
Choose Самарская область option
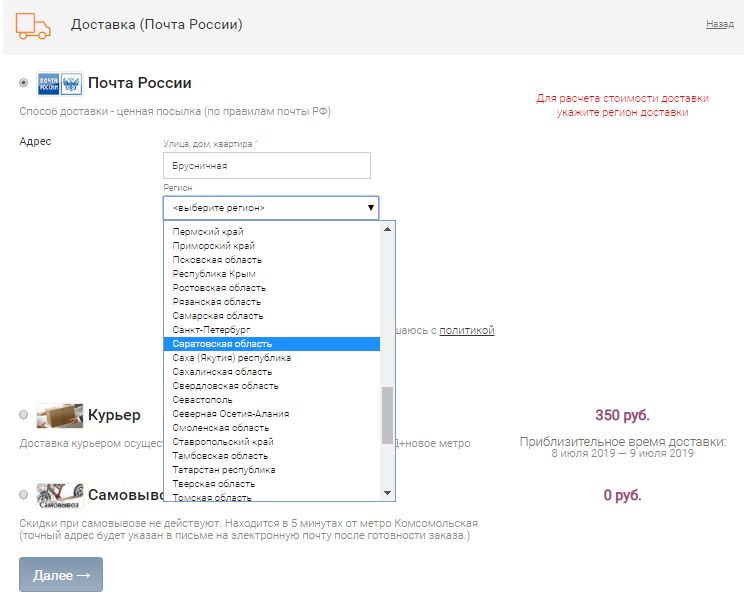[x=271, y=316]
